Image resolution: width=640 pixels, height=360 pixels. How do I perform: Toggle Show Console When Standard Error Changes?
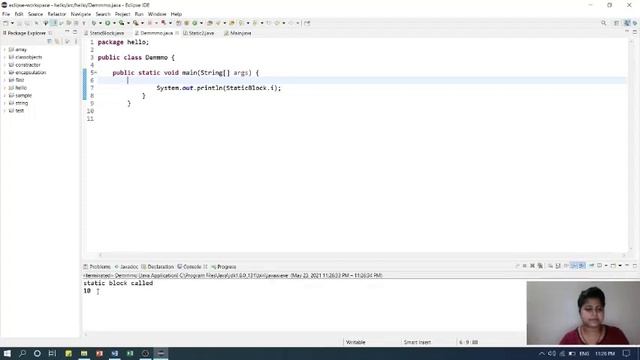(581, 266)
